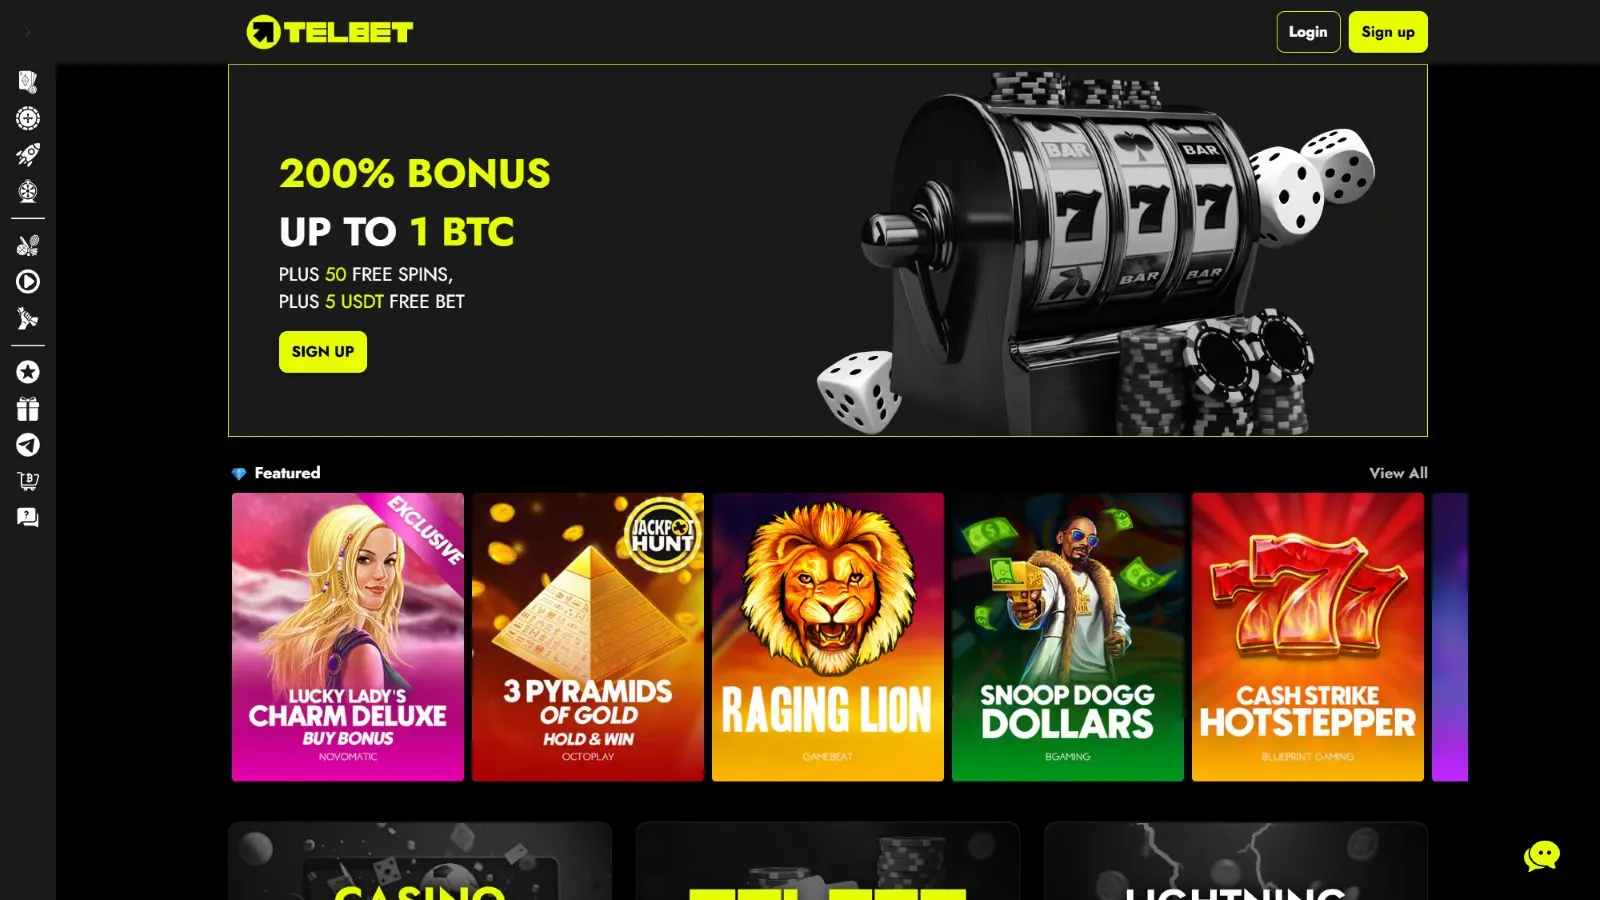Open the rocket crash games icon
This screenshot has height=900, width=1600.
28,155
